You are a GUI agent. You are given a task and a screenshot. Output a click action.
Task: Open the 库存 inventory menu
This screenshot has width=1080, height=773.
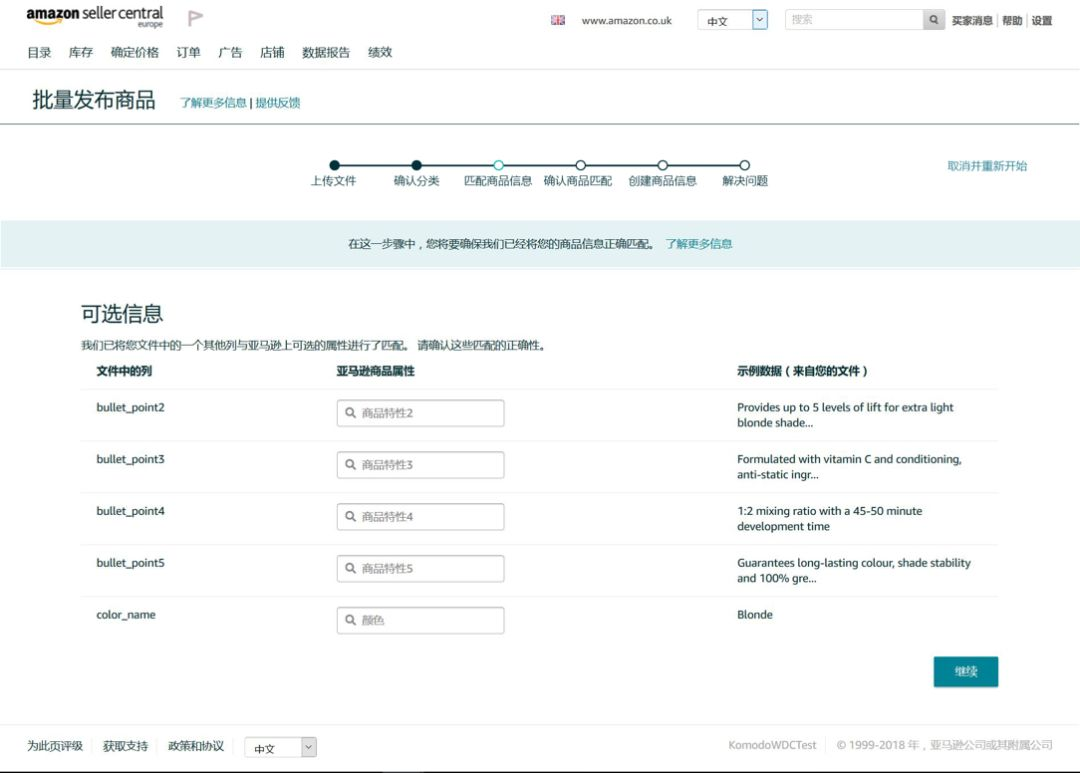coord(79,52)
